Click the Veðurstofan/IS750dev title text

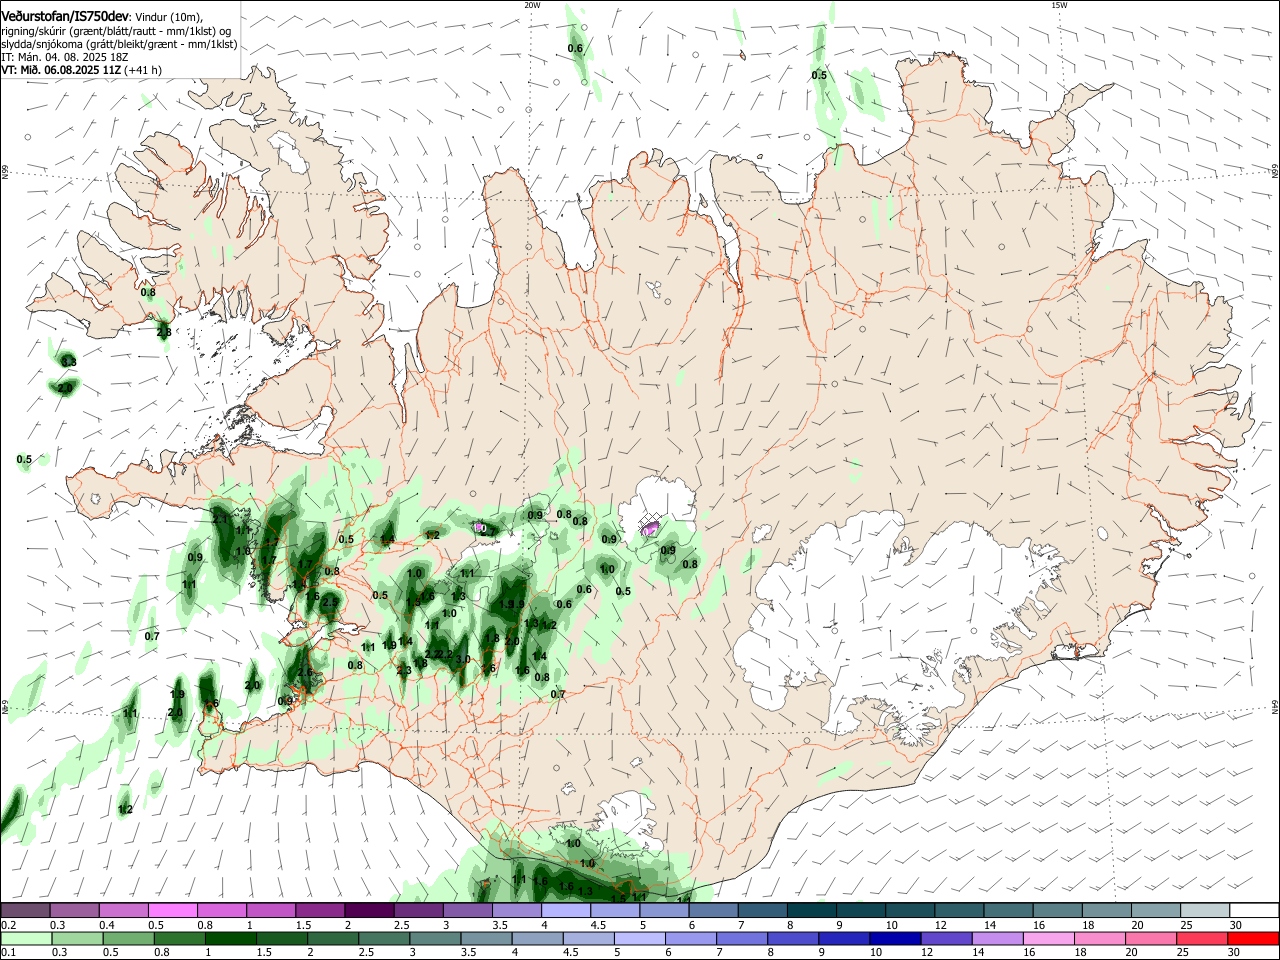pyautogui.click(x=65, y=16)
